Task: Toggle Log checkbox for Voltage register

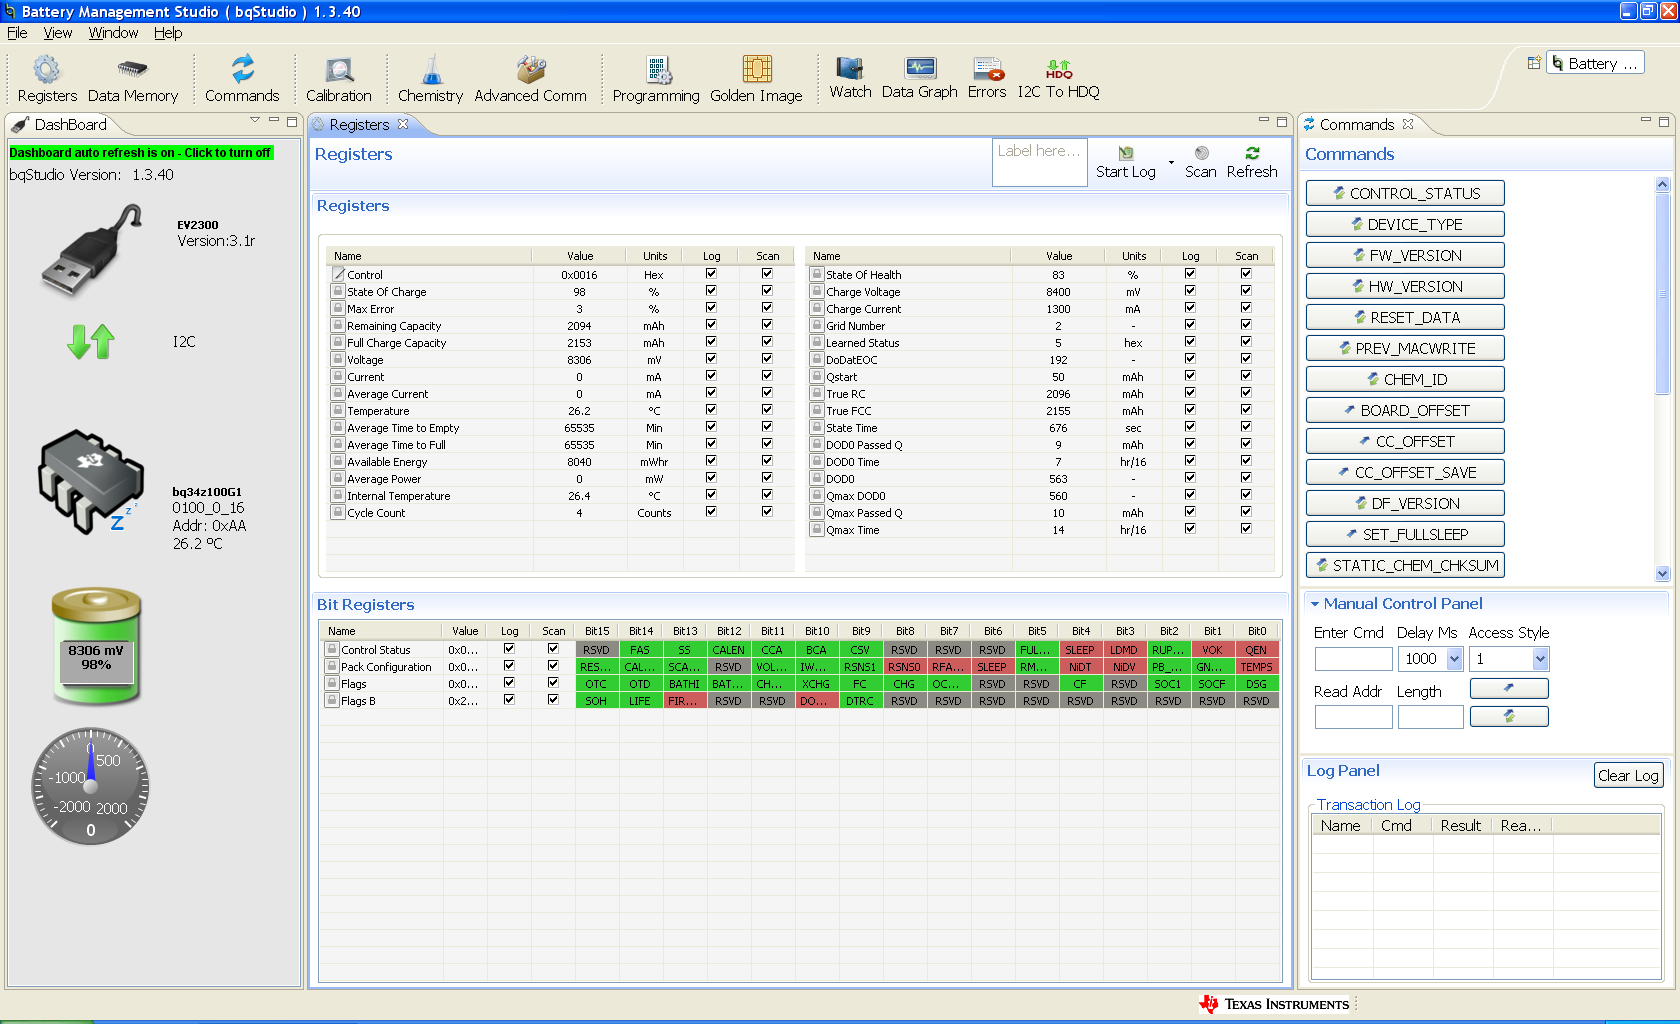Action: [x=711, y=359]
